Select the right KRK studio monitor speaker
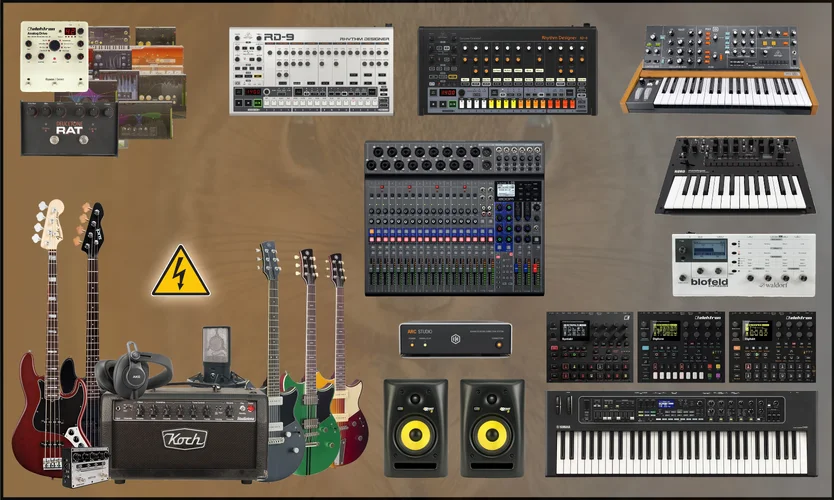This screenshot has width=834, height=500. 493,428
